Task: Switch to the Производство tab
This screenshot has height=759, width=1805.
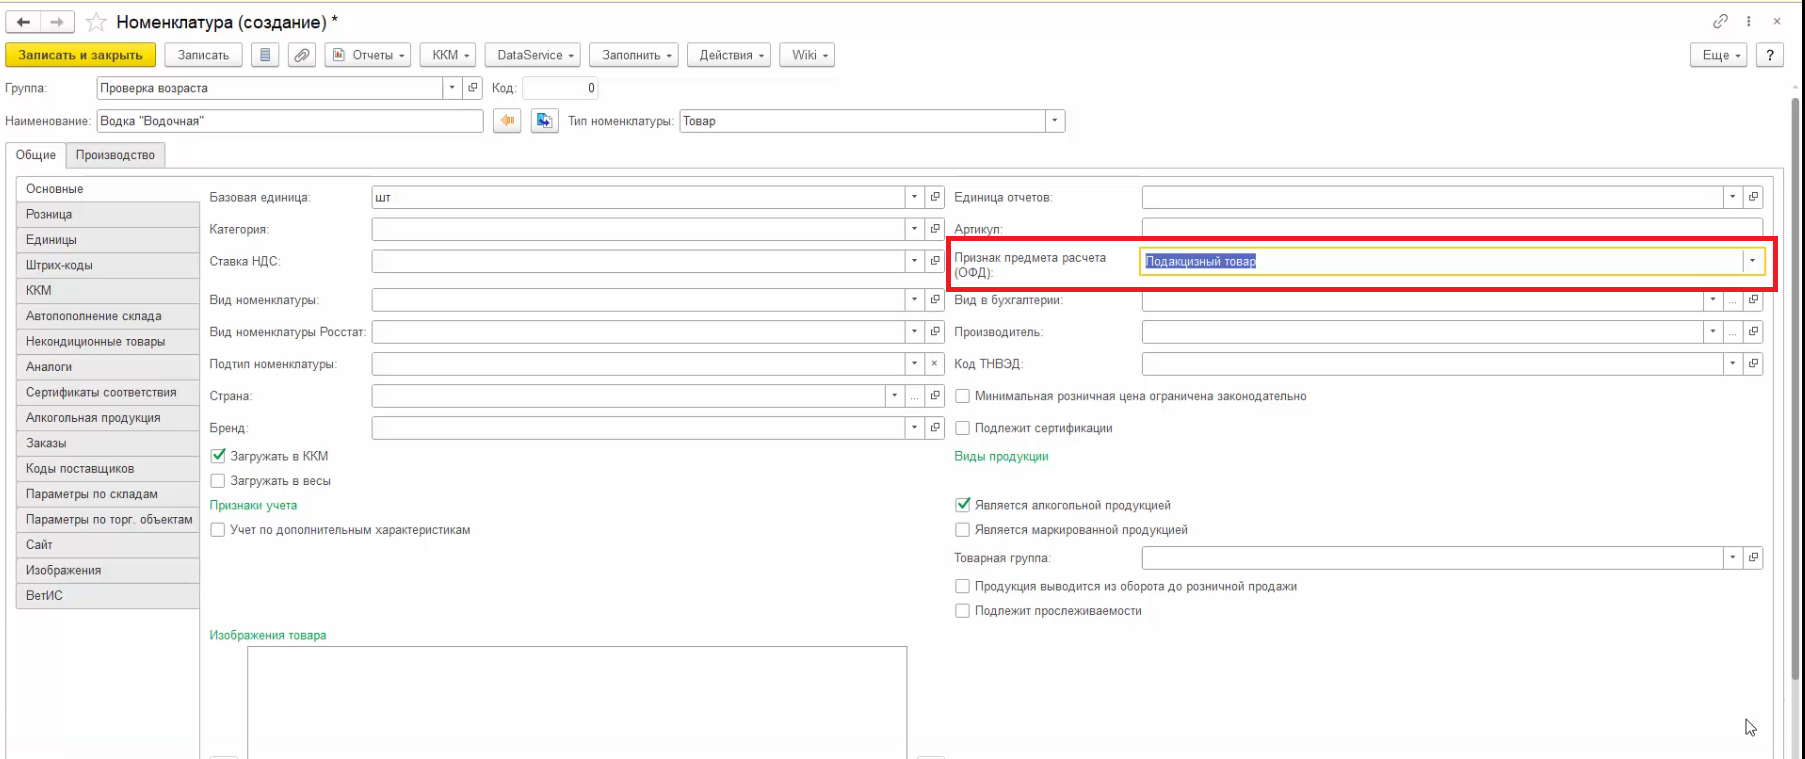Action: 115,155
